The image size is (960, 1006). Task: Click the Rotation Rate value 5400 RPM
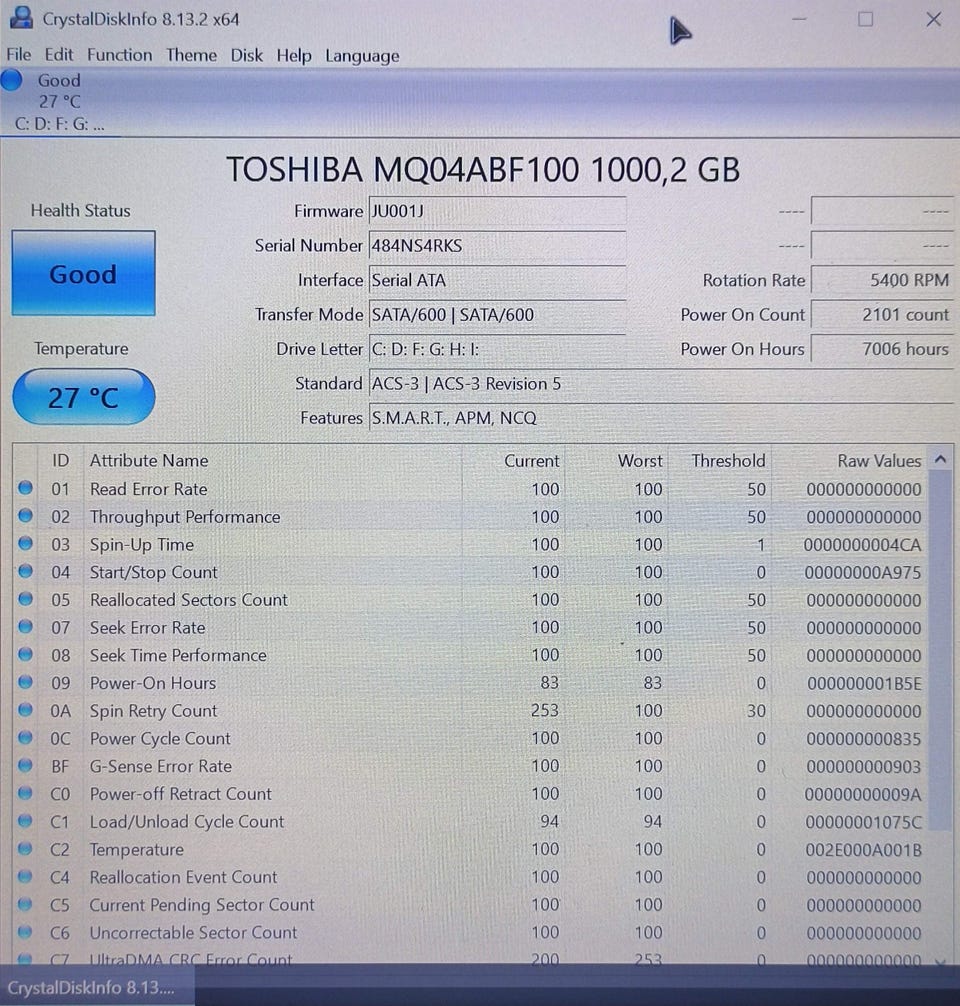882,280
